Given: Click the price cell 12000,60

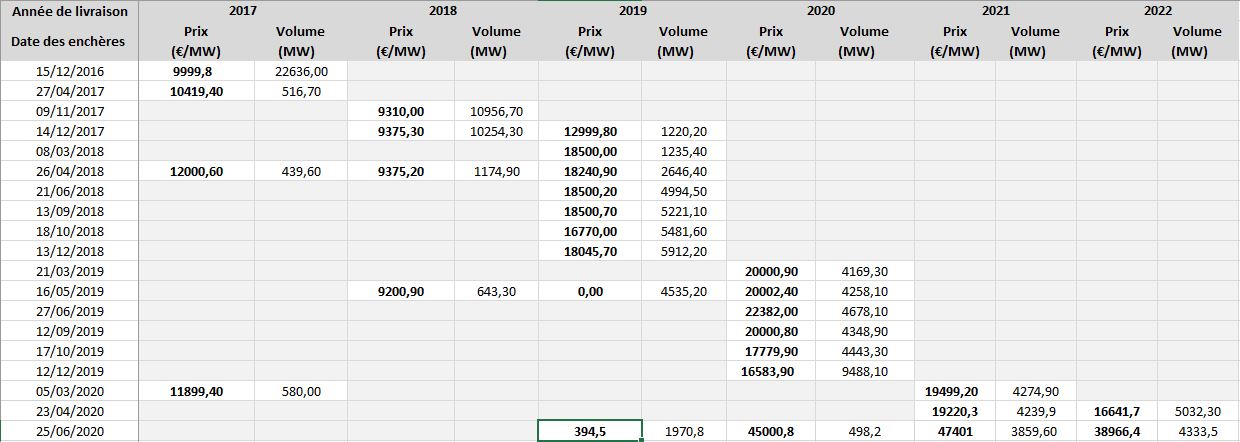Looking at the screenshot, I should click(x=197, y=171).
